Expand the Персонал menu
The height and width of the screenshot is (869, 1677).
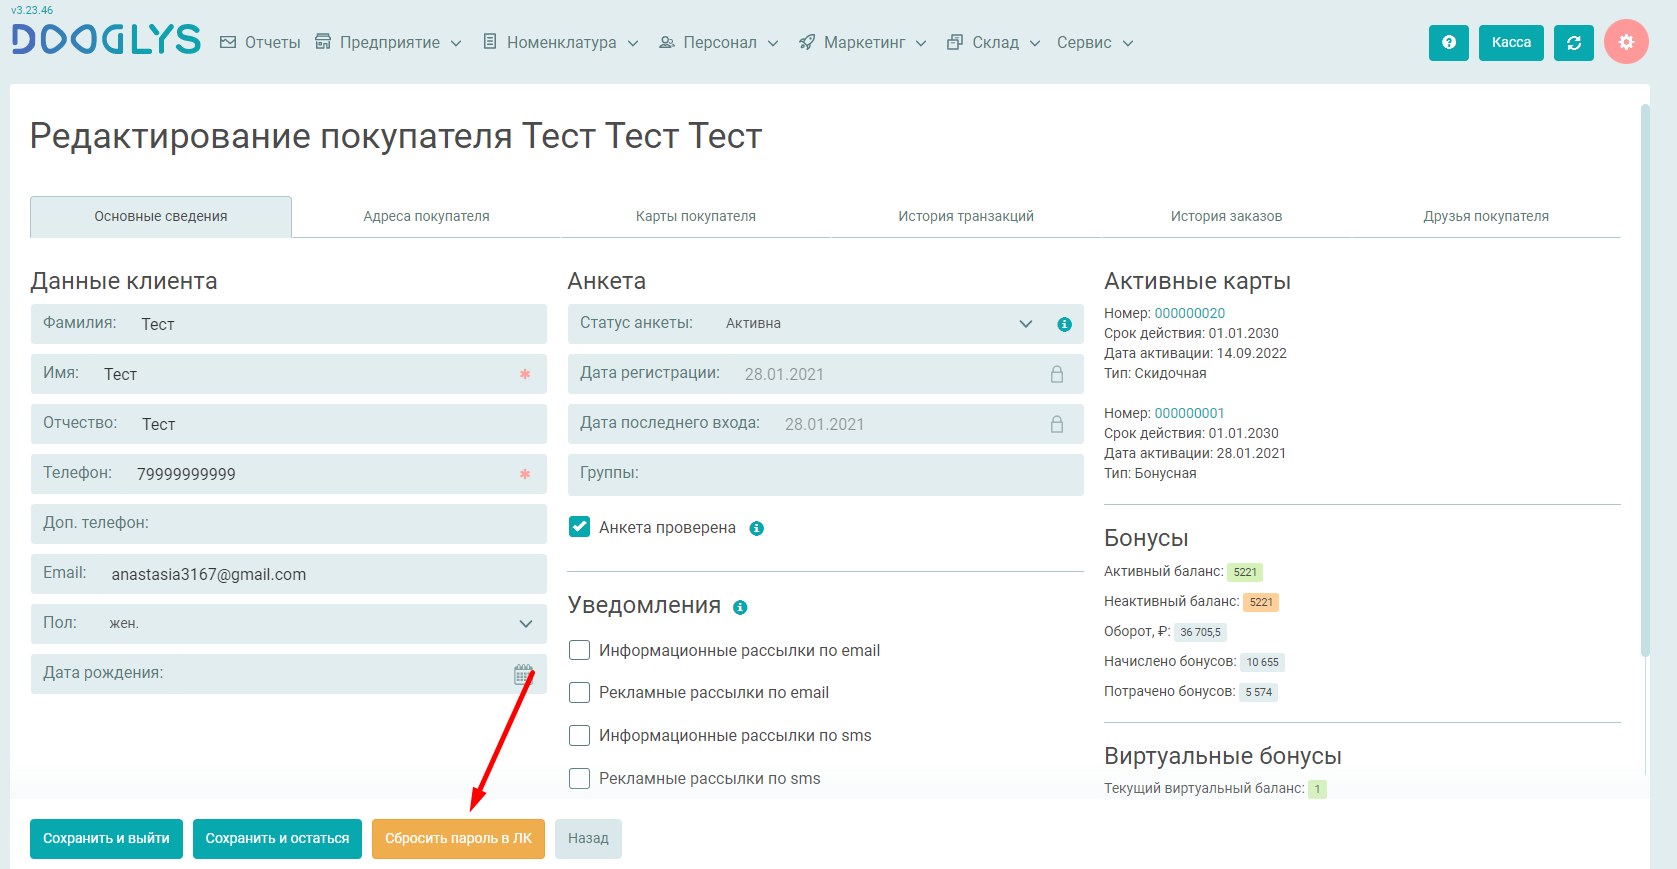[x=719, y=42]
